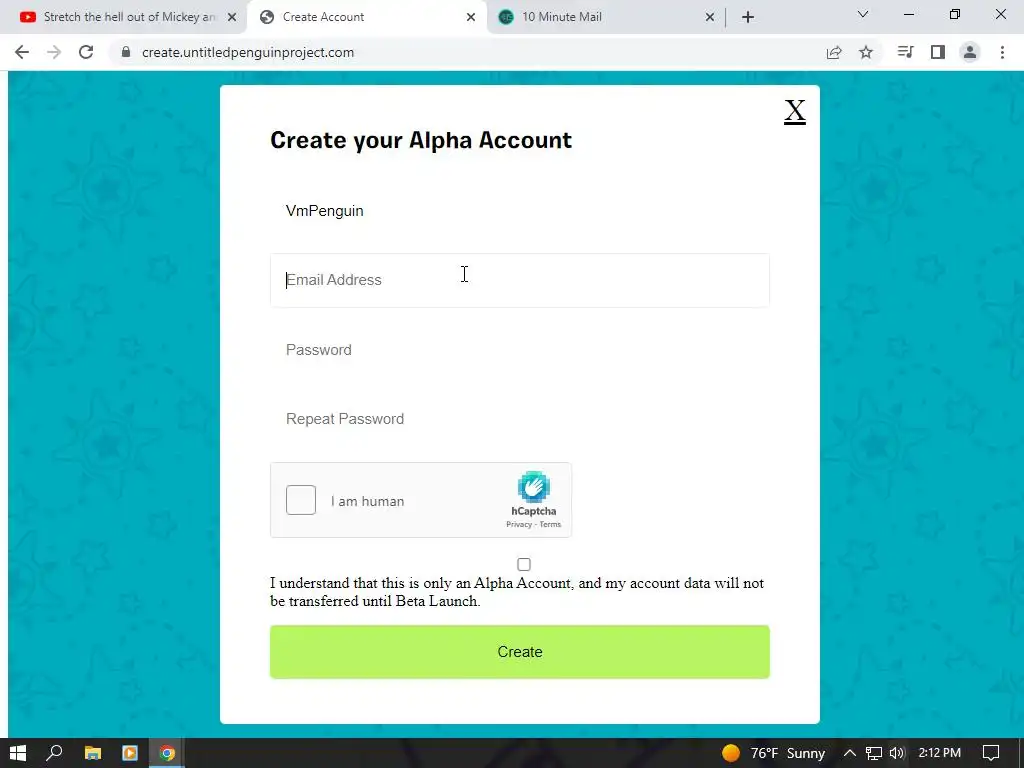Click the Chrome profile avatar
Image resolution: width=1024 pixels, height=768 pixels.
pos(970,52)
